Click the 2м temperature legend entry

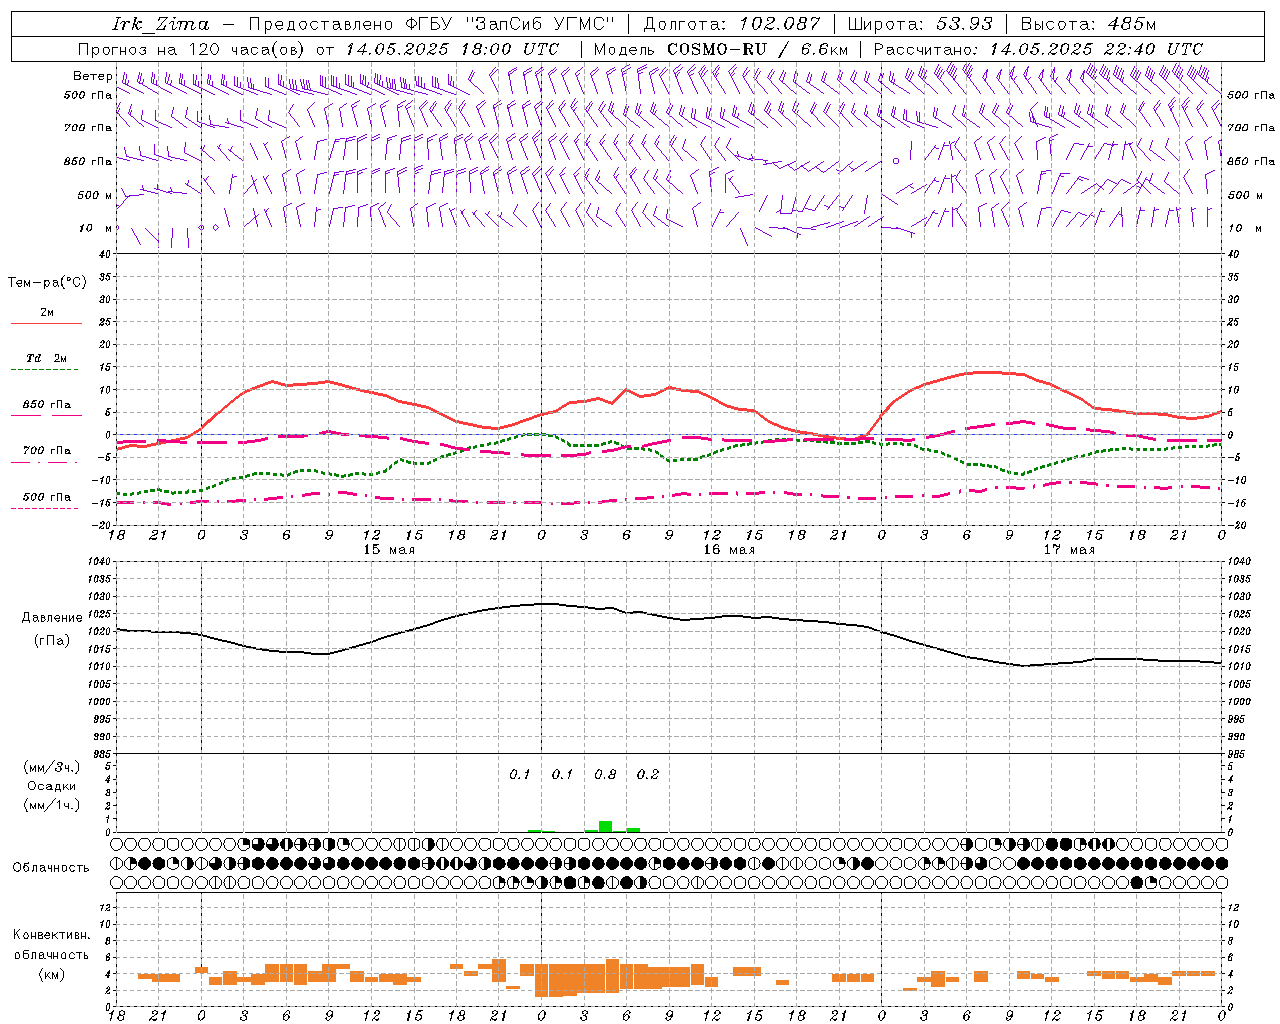[47, 313]
